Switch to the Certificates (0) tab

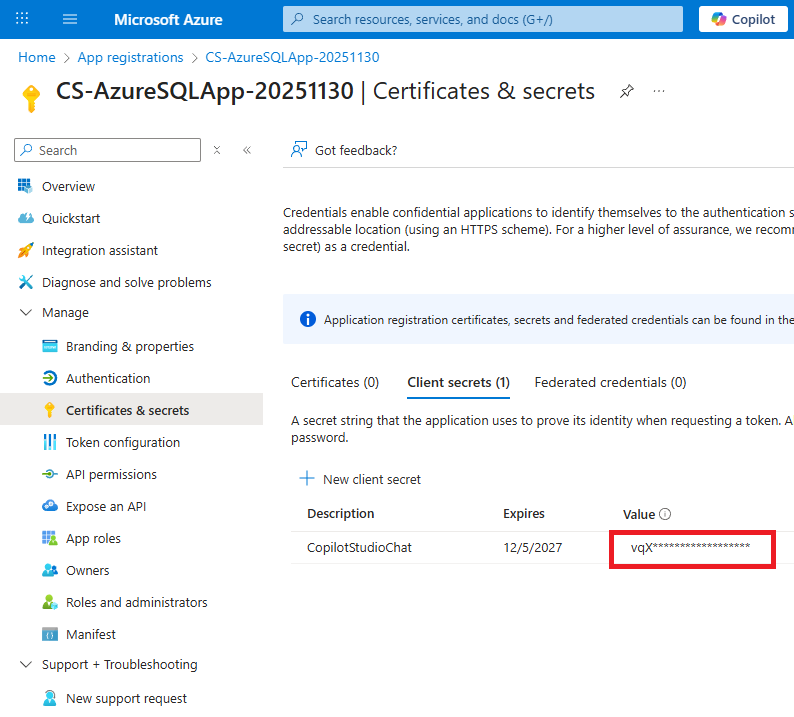[335, 382]
